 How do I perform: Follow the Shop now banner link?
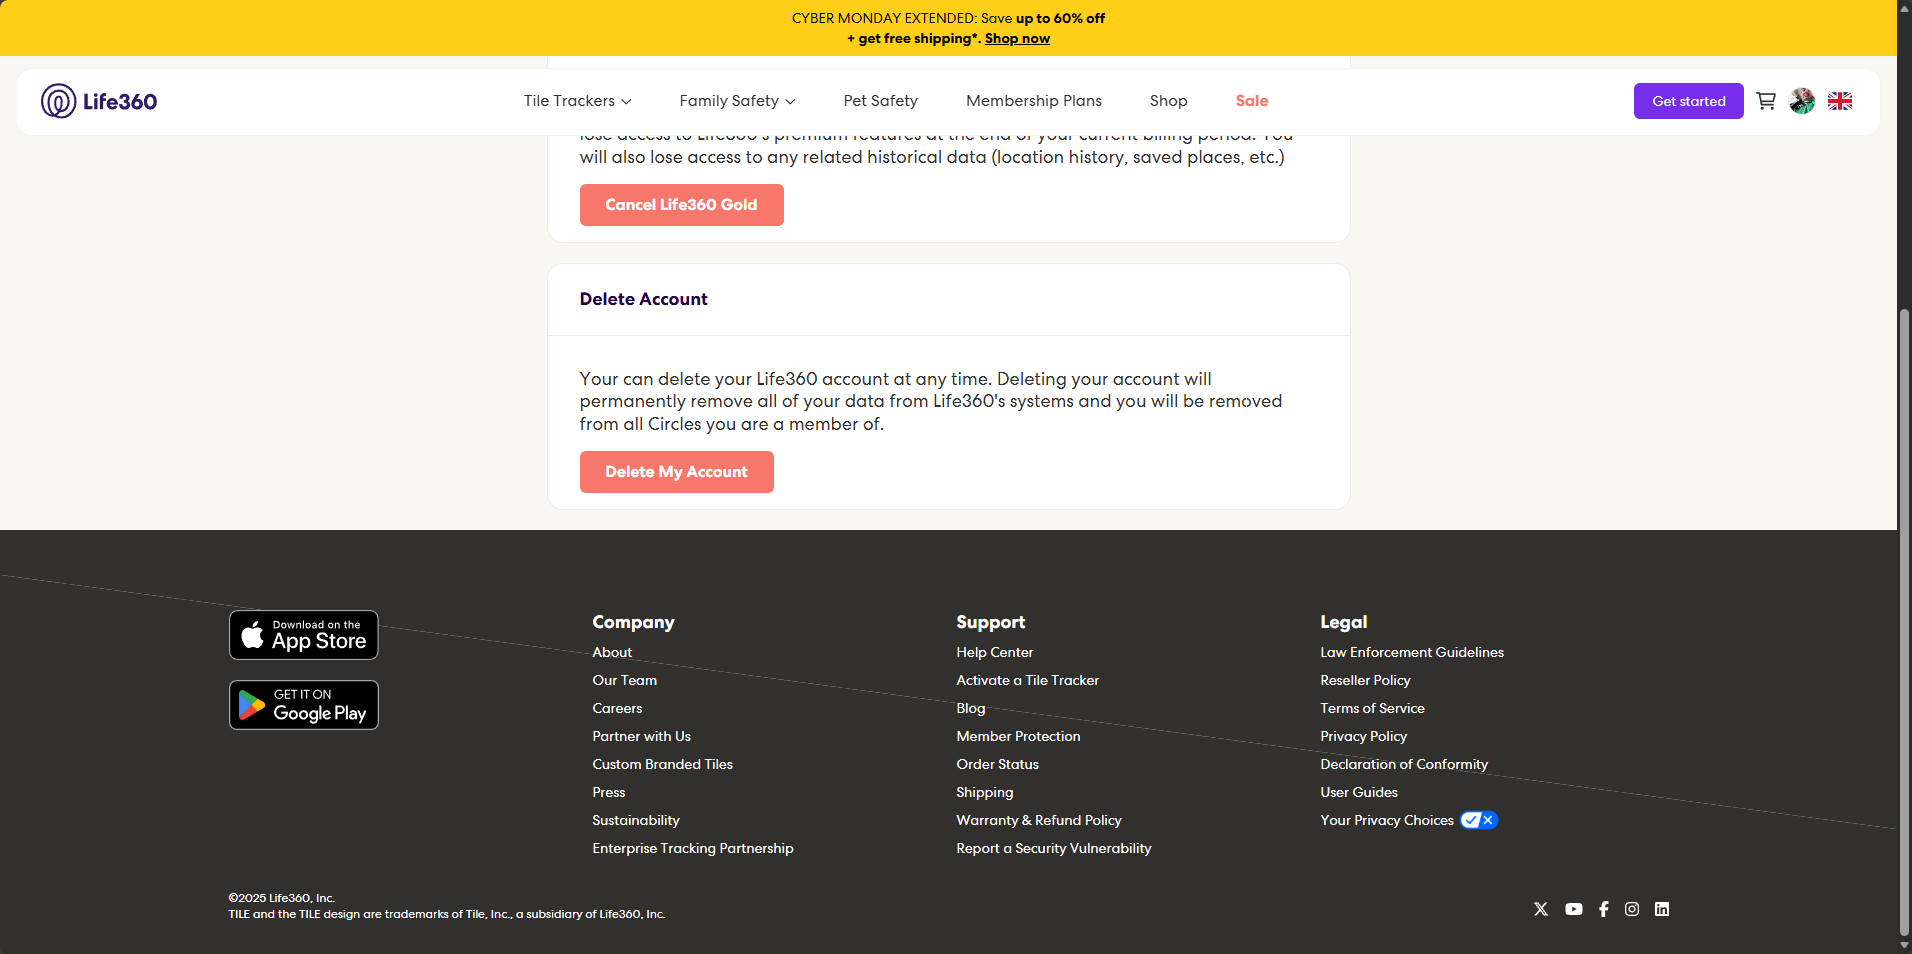1017,39
